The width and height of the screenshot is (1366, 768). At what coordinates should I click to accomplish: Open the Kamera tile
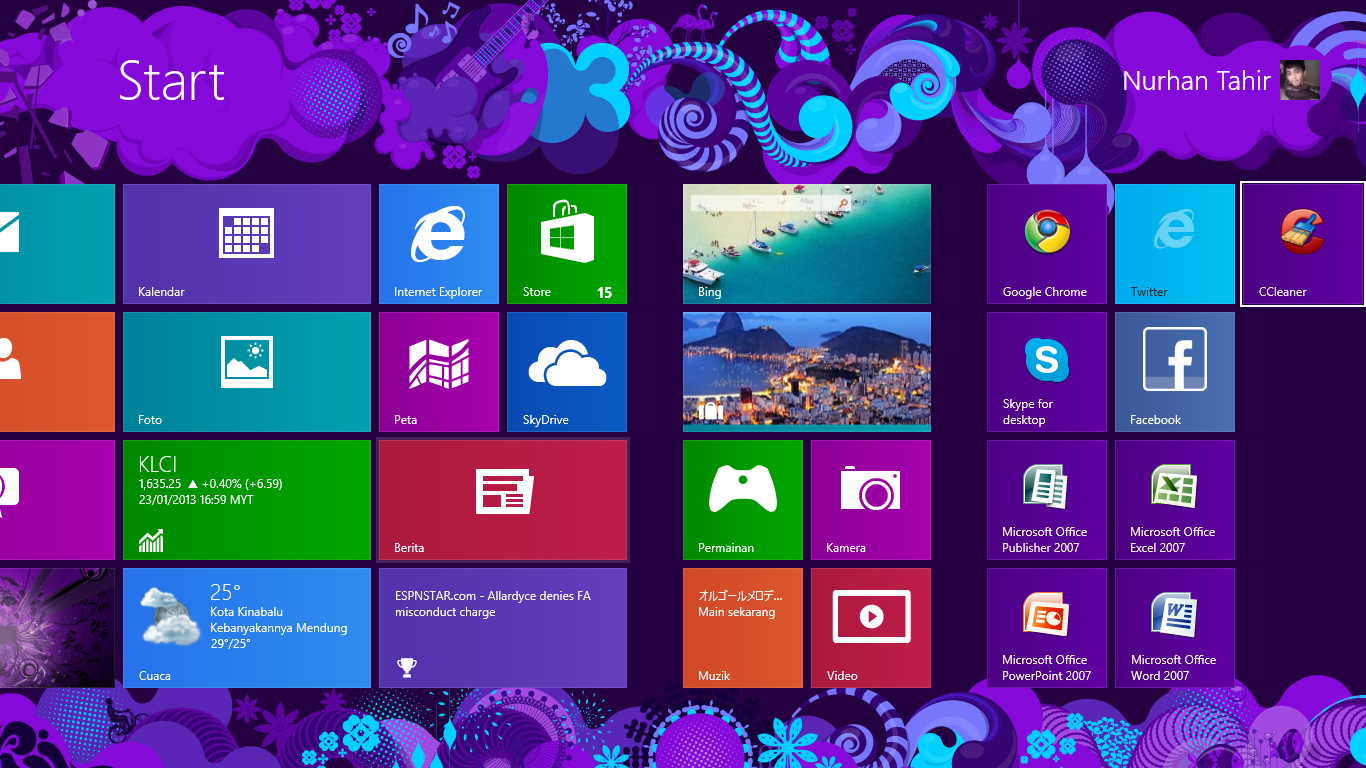[x=871, y=500]
